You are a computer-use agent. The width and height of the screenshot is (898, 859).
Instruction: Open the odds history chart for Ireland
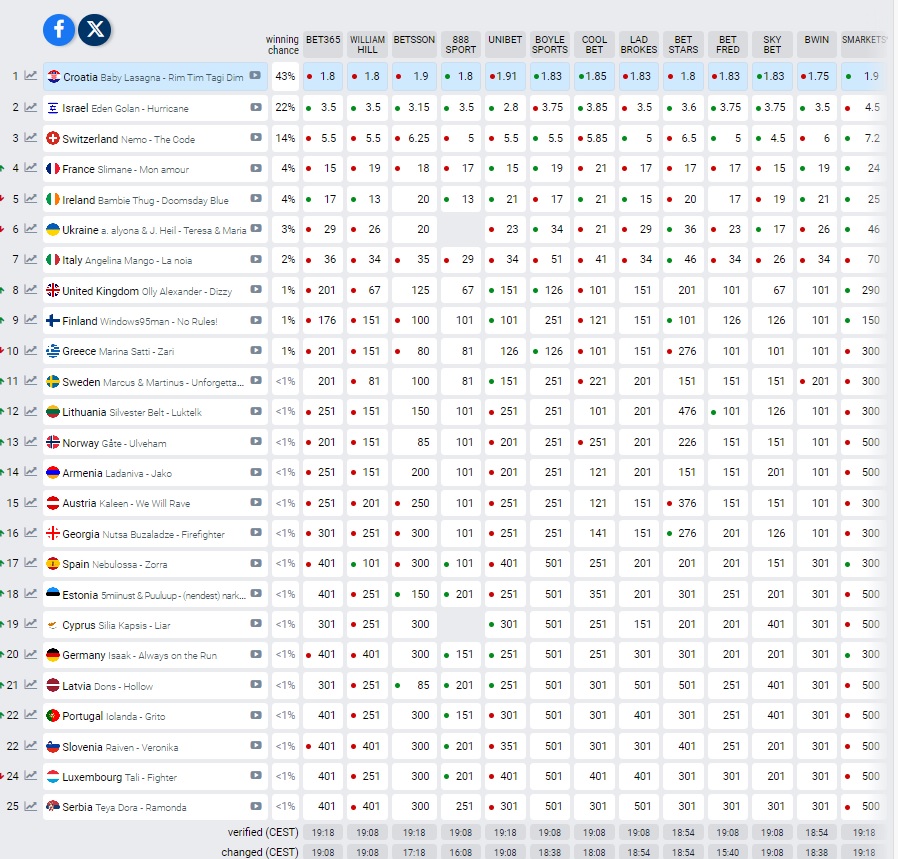(x=31, y=199)
